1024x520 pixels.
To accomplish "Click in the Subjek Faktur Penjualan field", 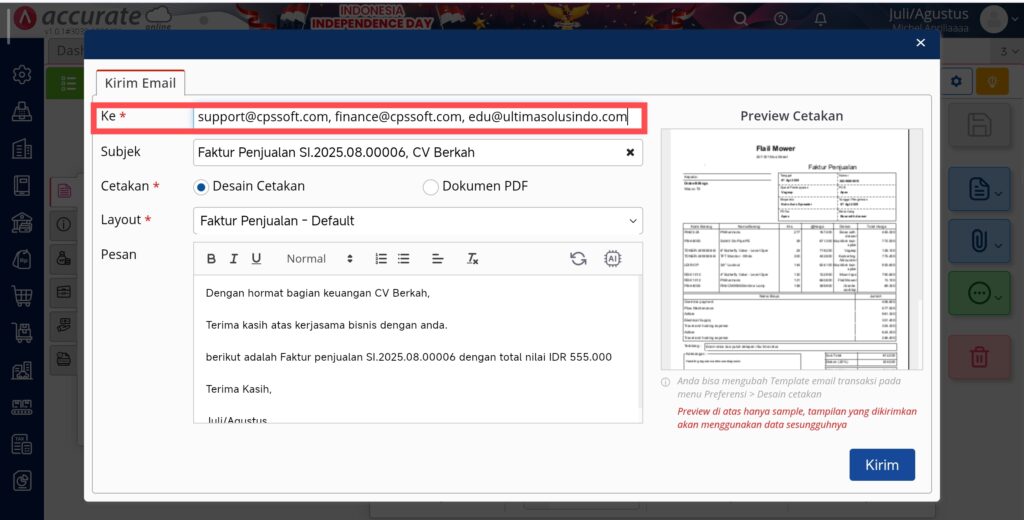I will pyautogui.click(x=418, y=152).
